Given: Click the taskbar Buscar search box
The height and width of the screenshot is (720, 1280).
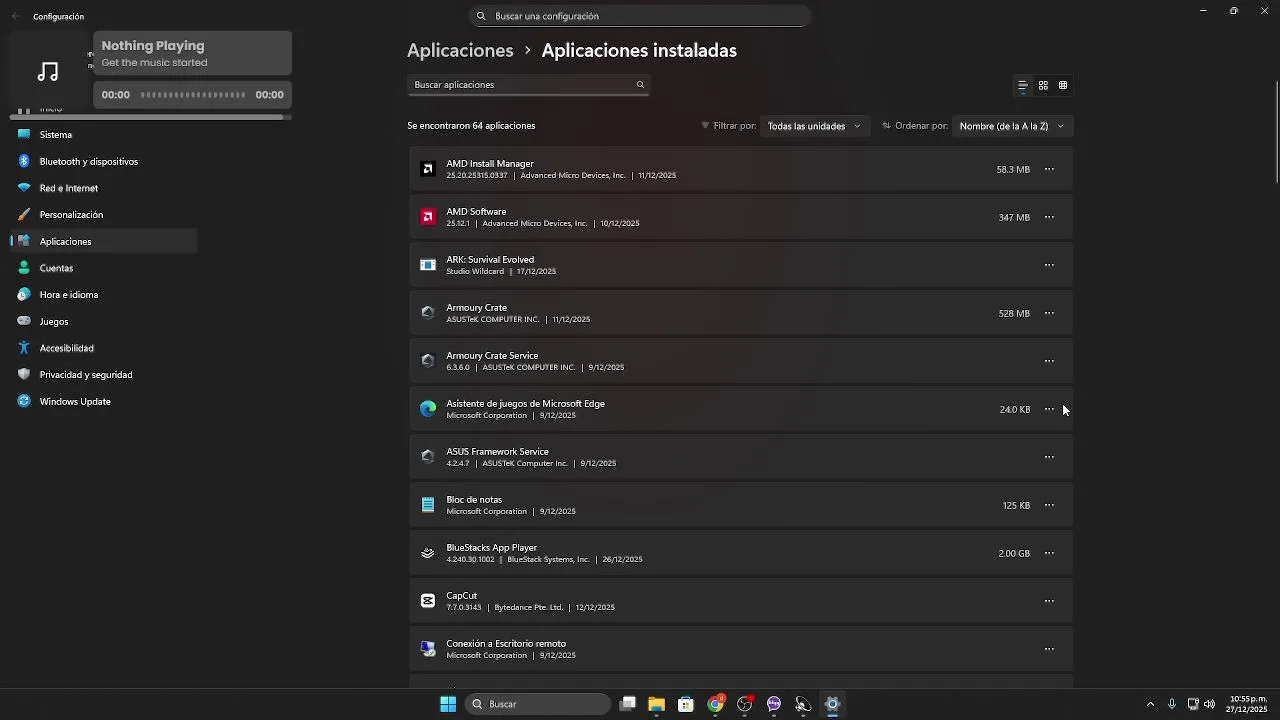Looking at the screenshot, I should [x=540, y=704].
